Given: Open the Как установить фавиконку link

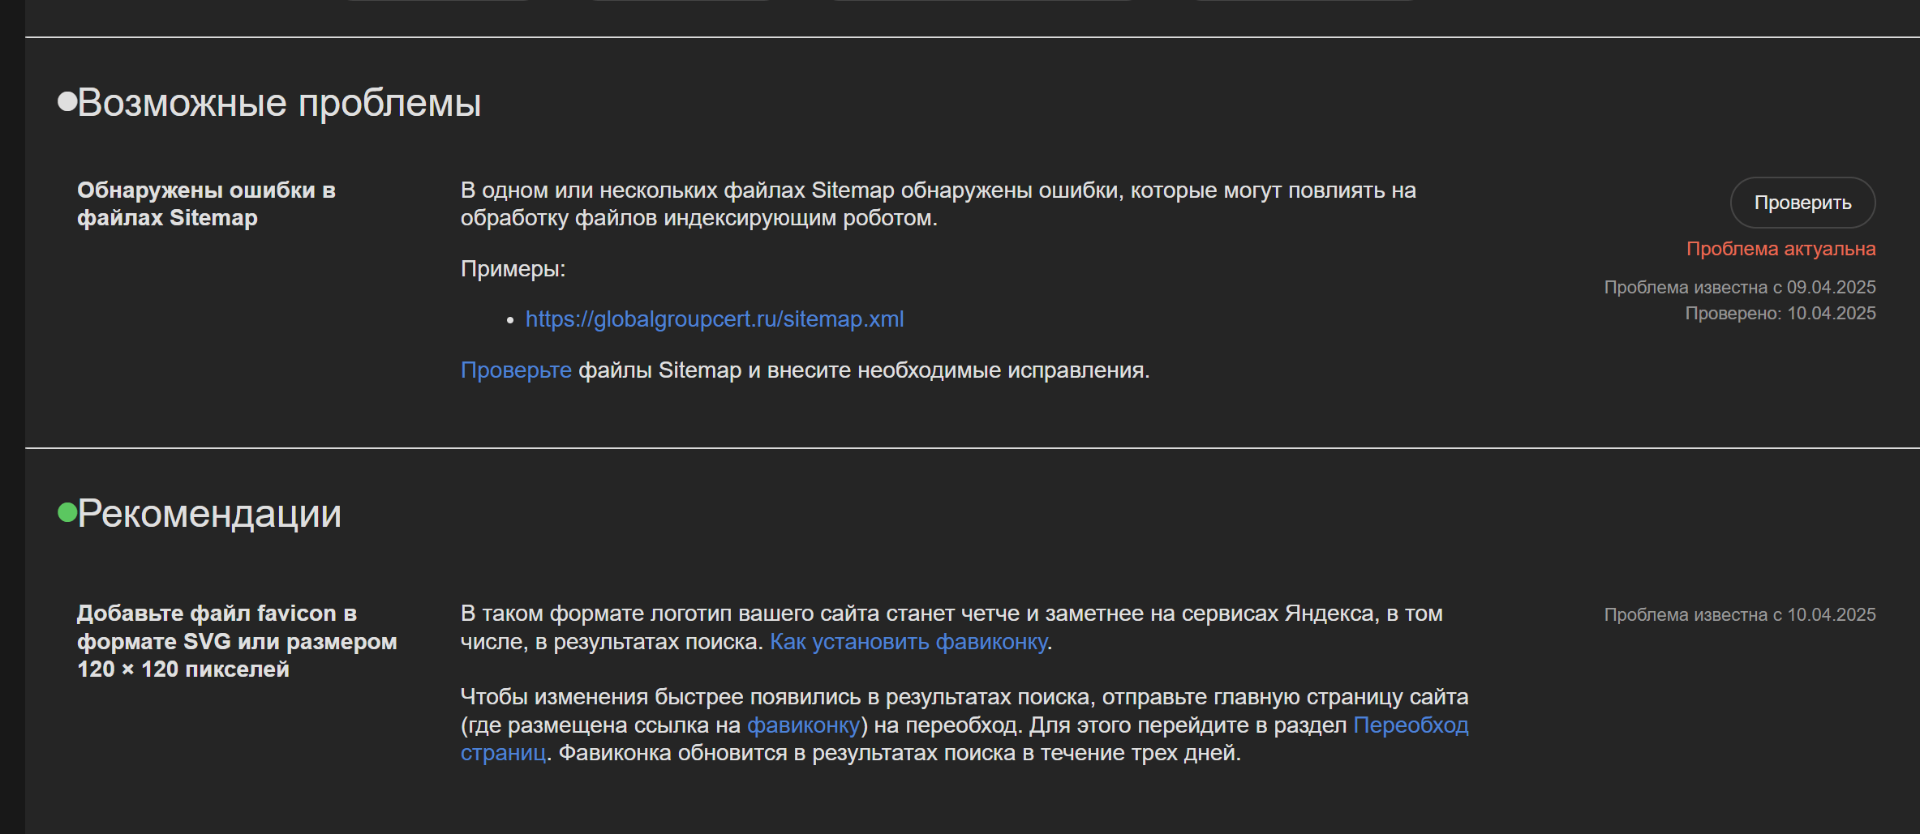Looking at the screenshot, I should [908, 642].
